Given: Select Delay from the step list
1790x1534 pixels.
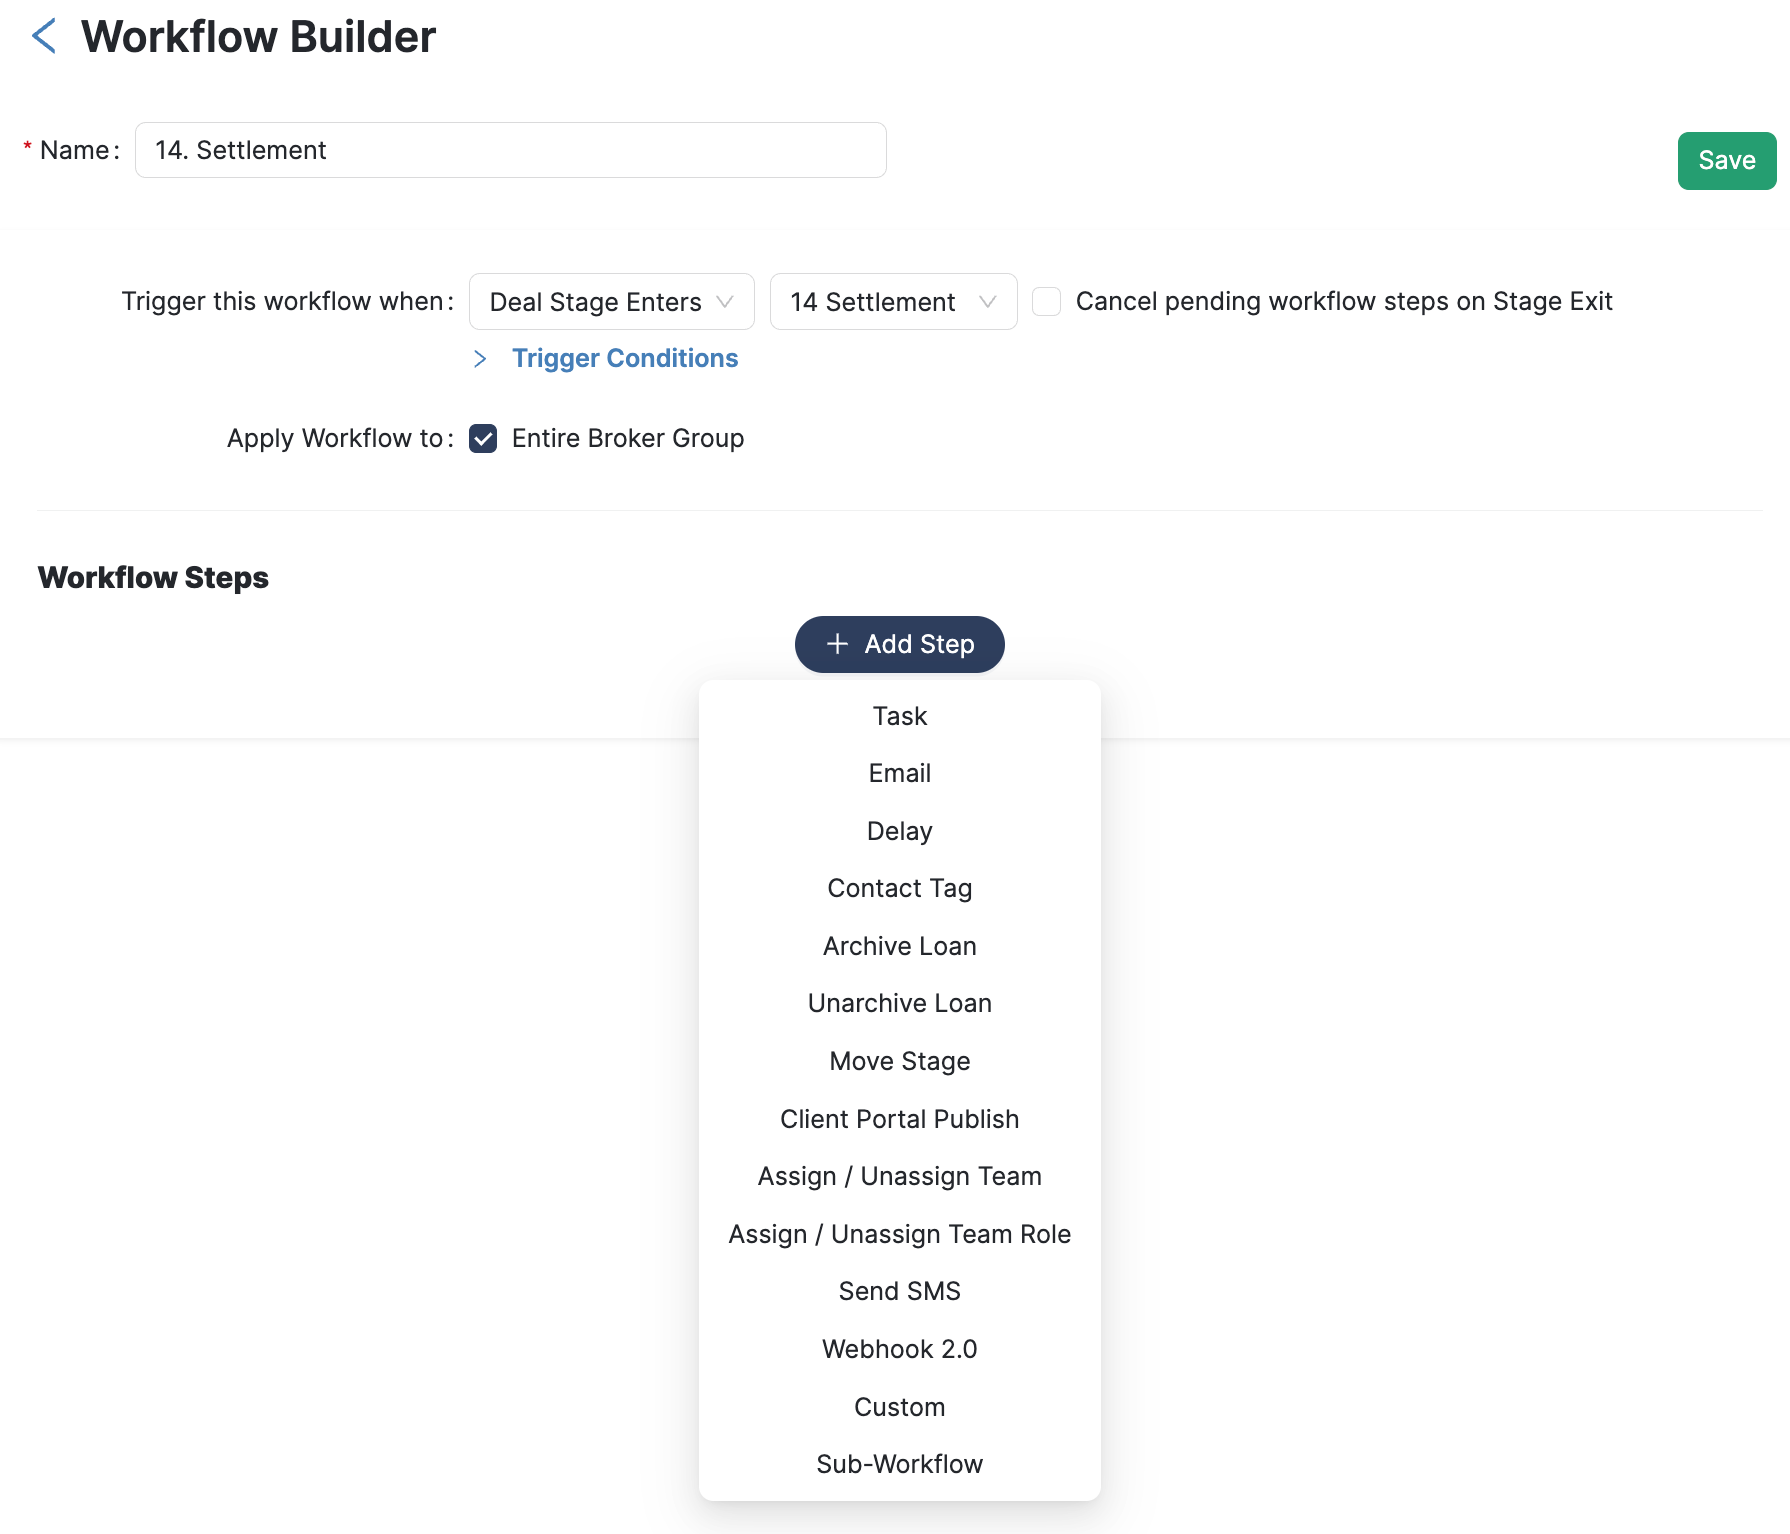Looking at the screenshot, I should click(x=899, y=831).
